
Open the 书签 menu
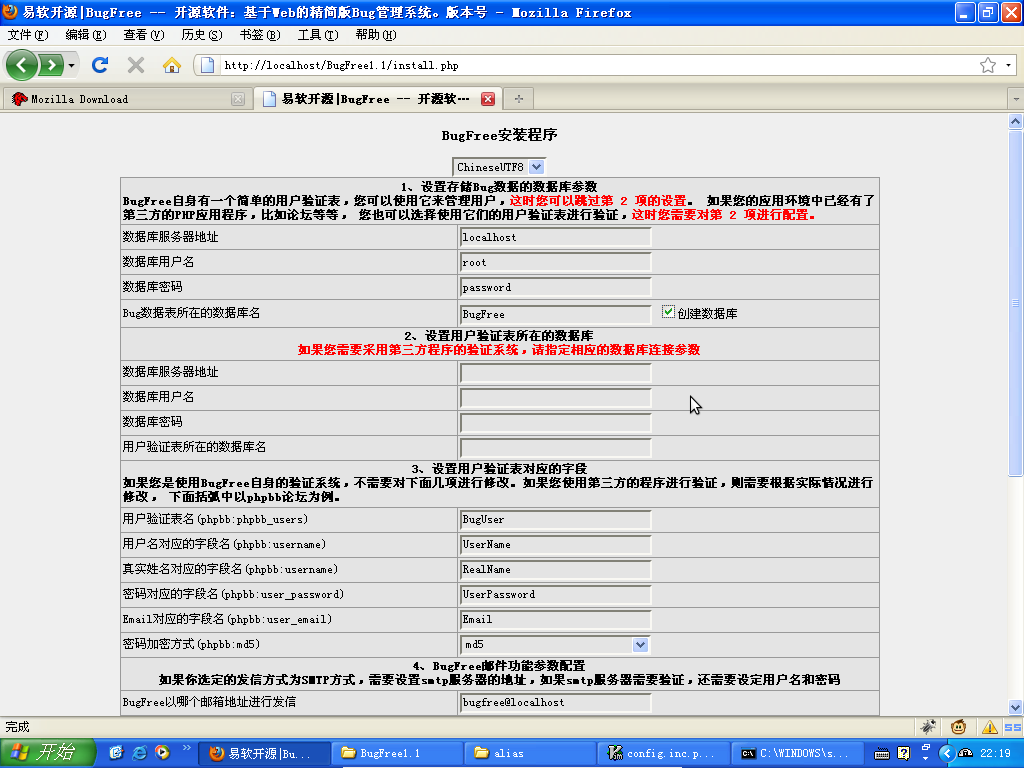(x=260, y=35)
